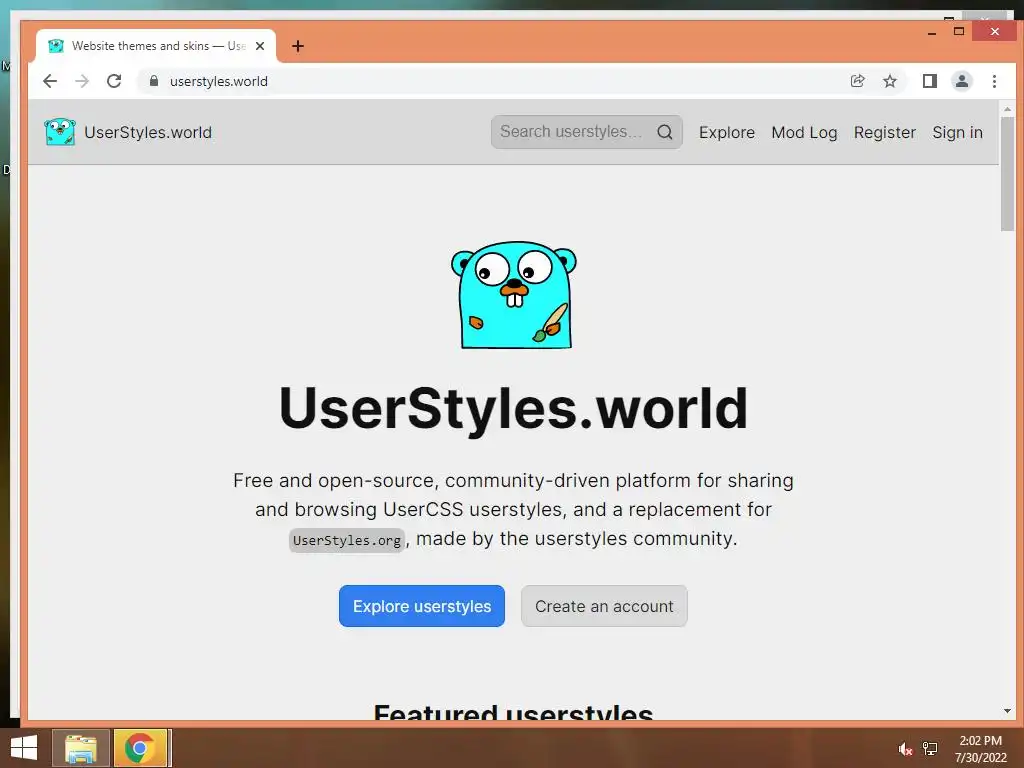Click the Create an account button
The width and height of the screenshot is (1024, 768).
tap(604, 606)
